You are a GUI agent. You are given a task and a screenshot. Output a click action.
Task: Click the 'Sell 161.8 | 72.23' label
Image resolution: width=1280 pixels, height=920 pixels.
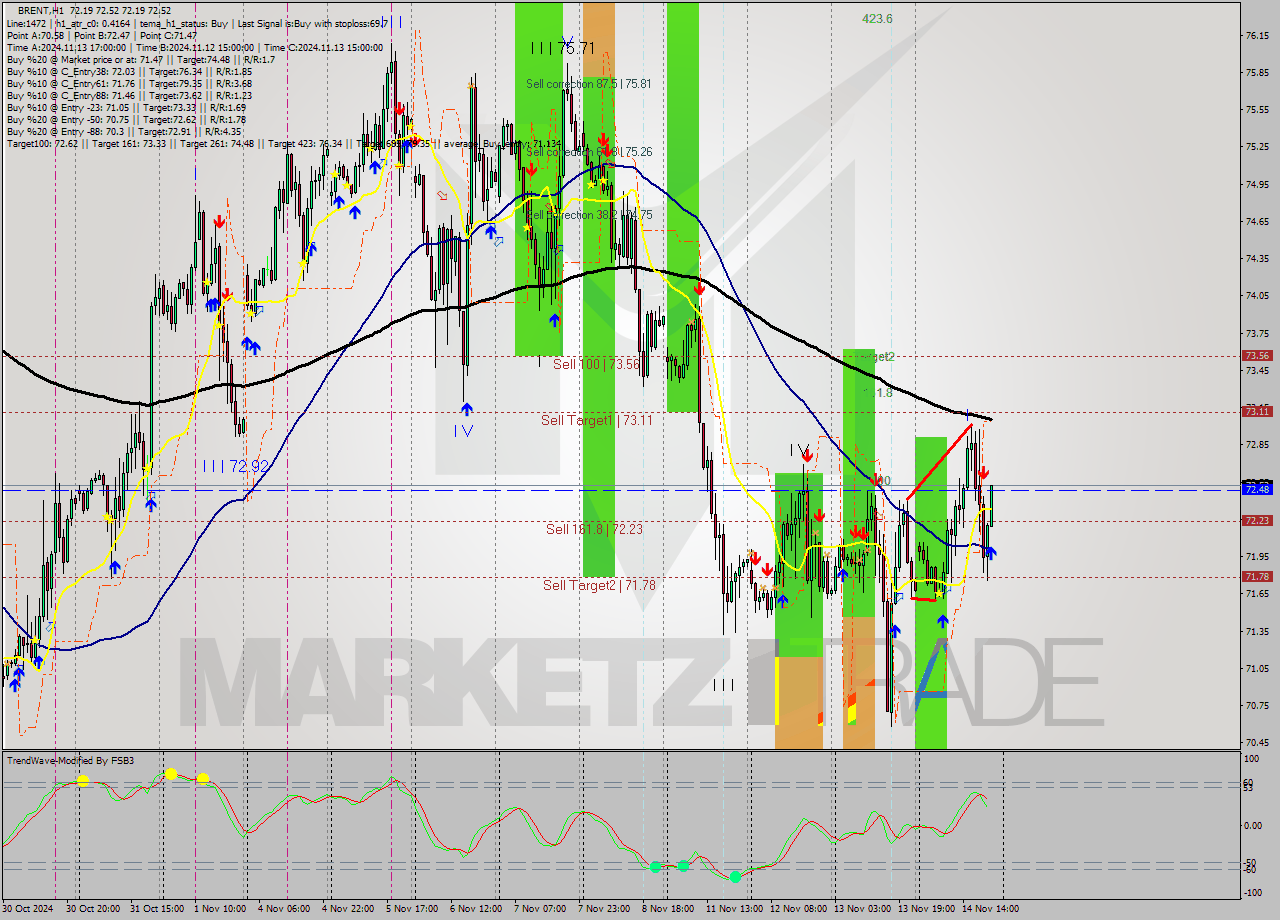pyautogui.click(x=594, y=529)
